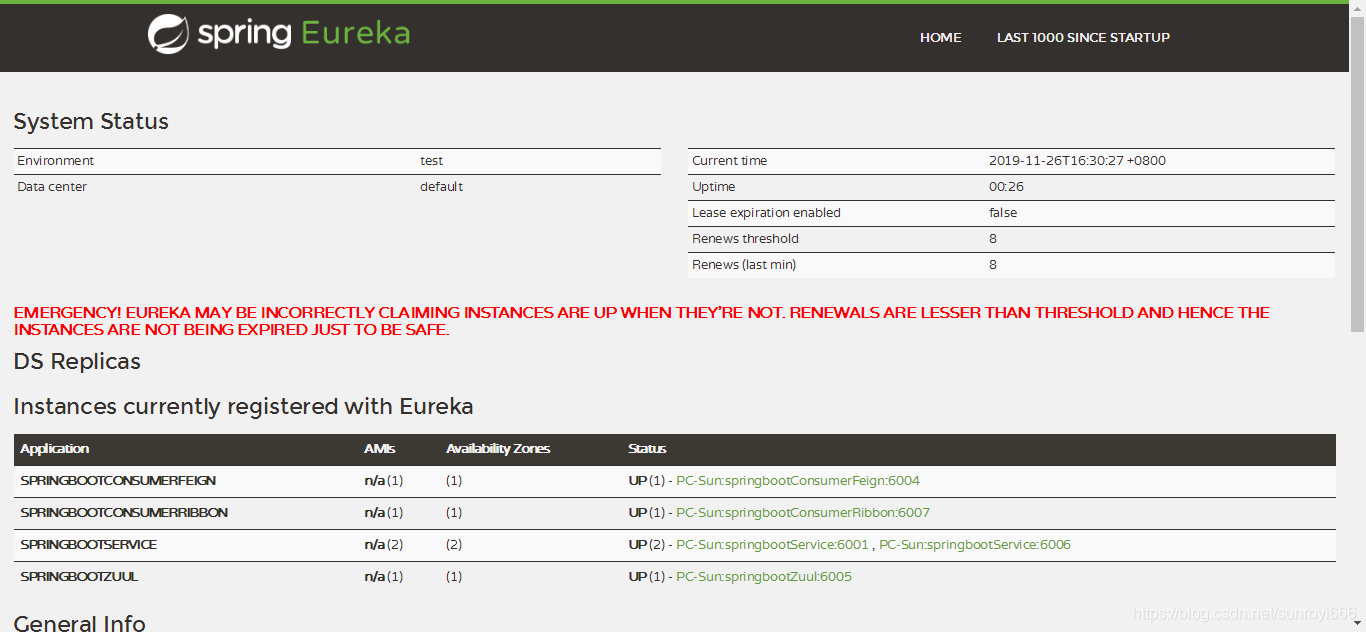
Task: Open PC-Sun:springbootConsumerRibbon:6007 instance link
Action: (x=803, y=513)
